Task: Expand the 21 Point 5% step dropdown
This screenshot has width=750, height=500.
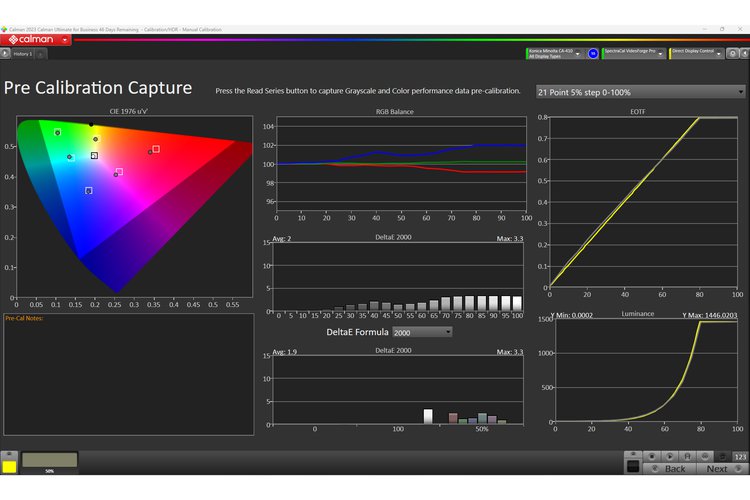Action: [x=641, y=92]
